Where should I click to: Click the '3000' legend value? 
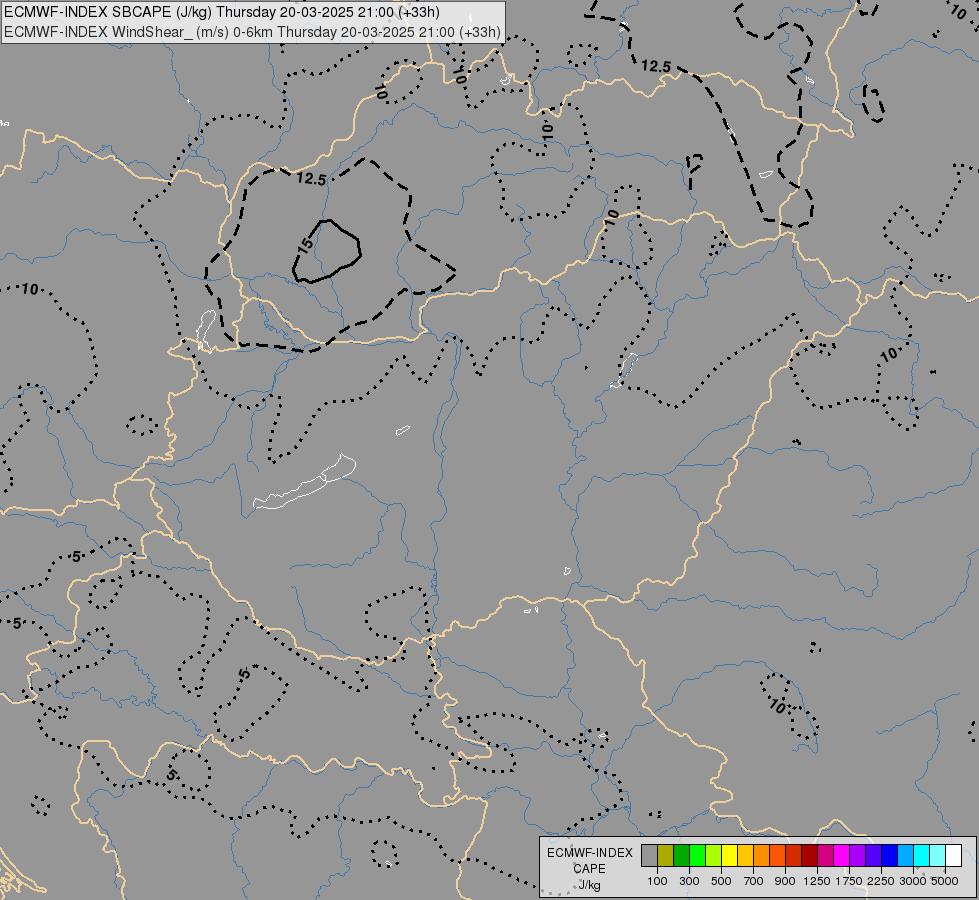click(913, 881)
